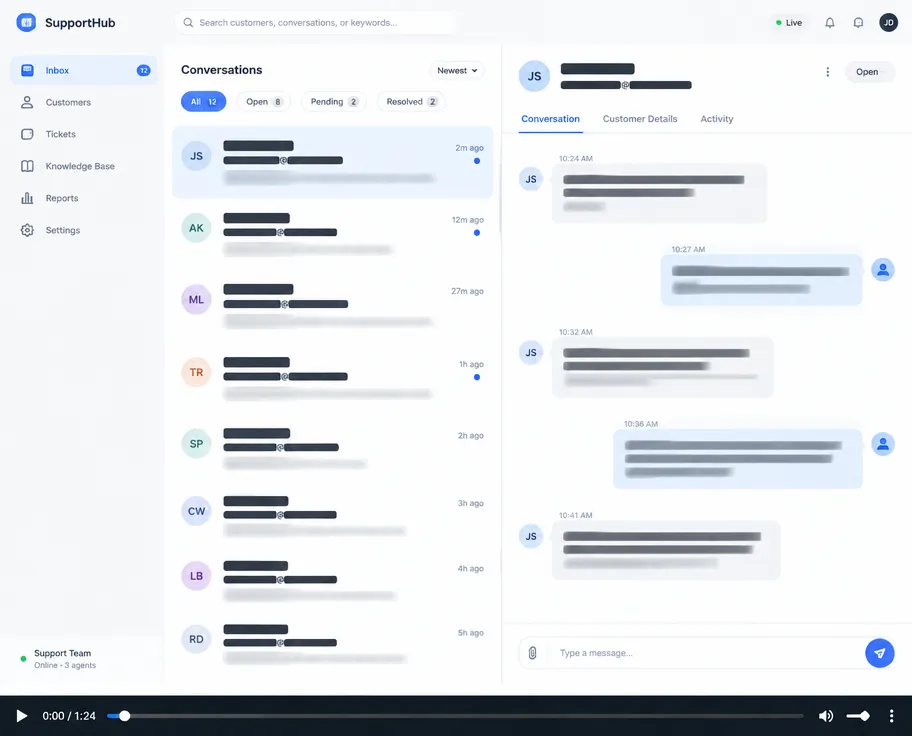
Task: Adjust the volume slider
Action: 858,716
